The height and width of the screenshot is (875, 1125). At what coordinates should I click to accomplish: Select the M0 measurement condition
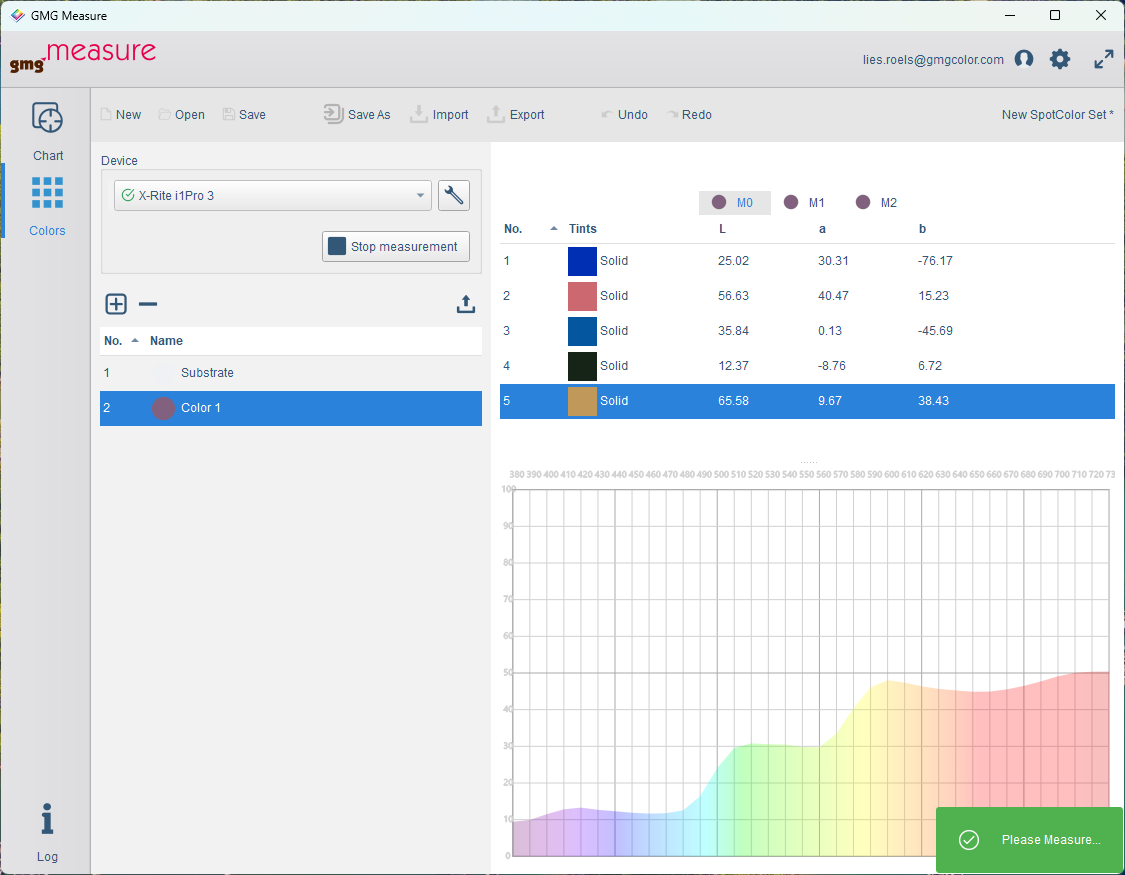[x=734, y=203]
